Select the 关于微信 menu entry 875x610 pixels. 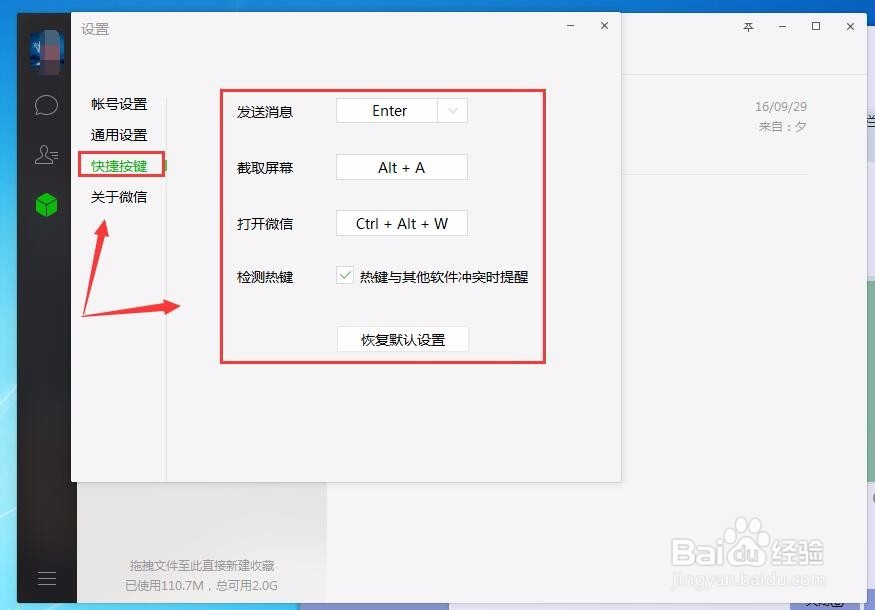click(120, 196)
